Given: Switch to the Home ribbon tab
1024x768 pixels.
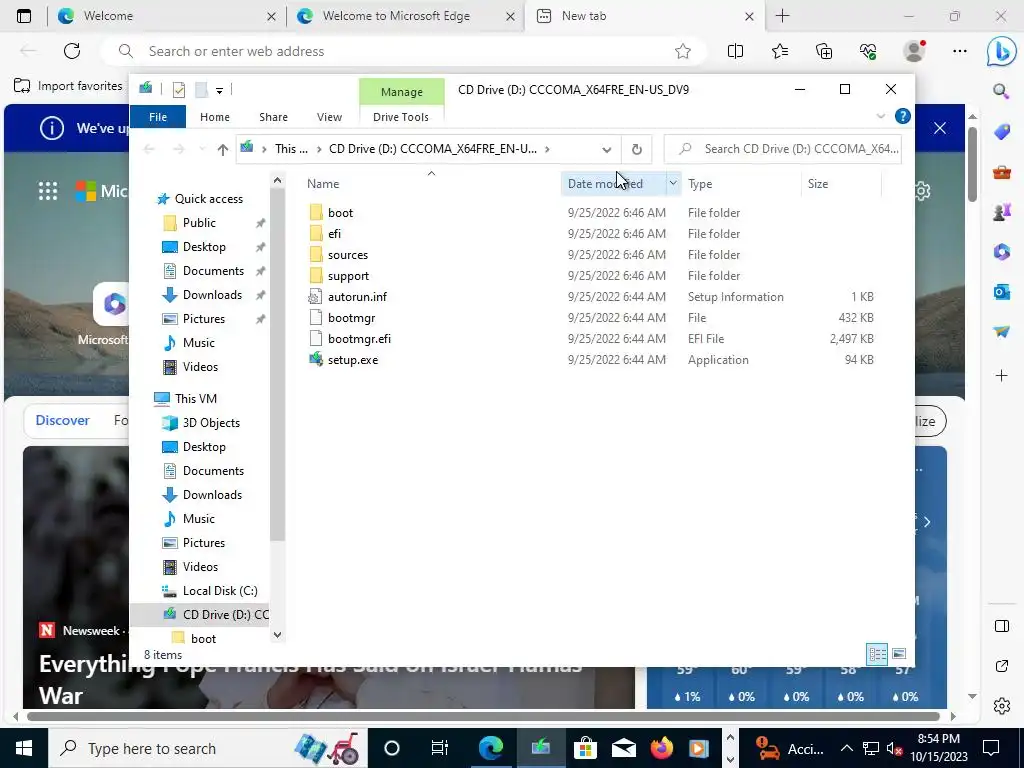Looking at the screenshot, I should pos(214,117).
